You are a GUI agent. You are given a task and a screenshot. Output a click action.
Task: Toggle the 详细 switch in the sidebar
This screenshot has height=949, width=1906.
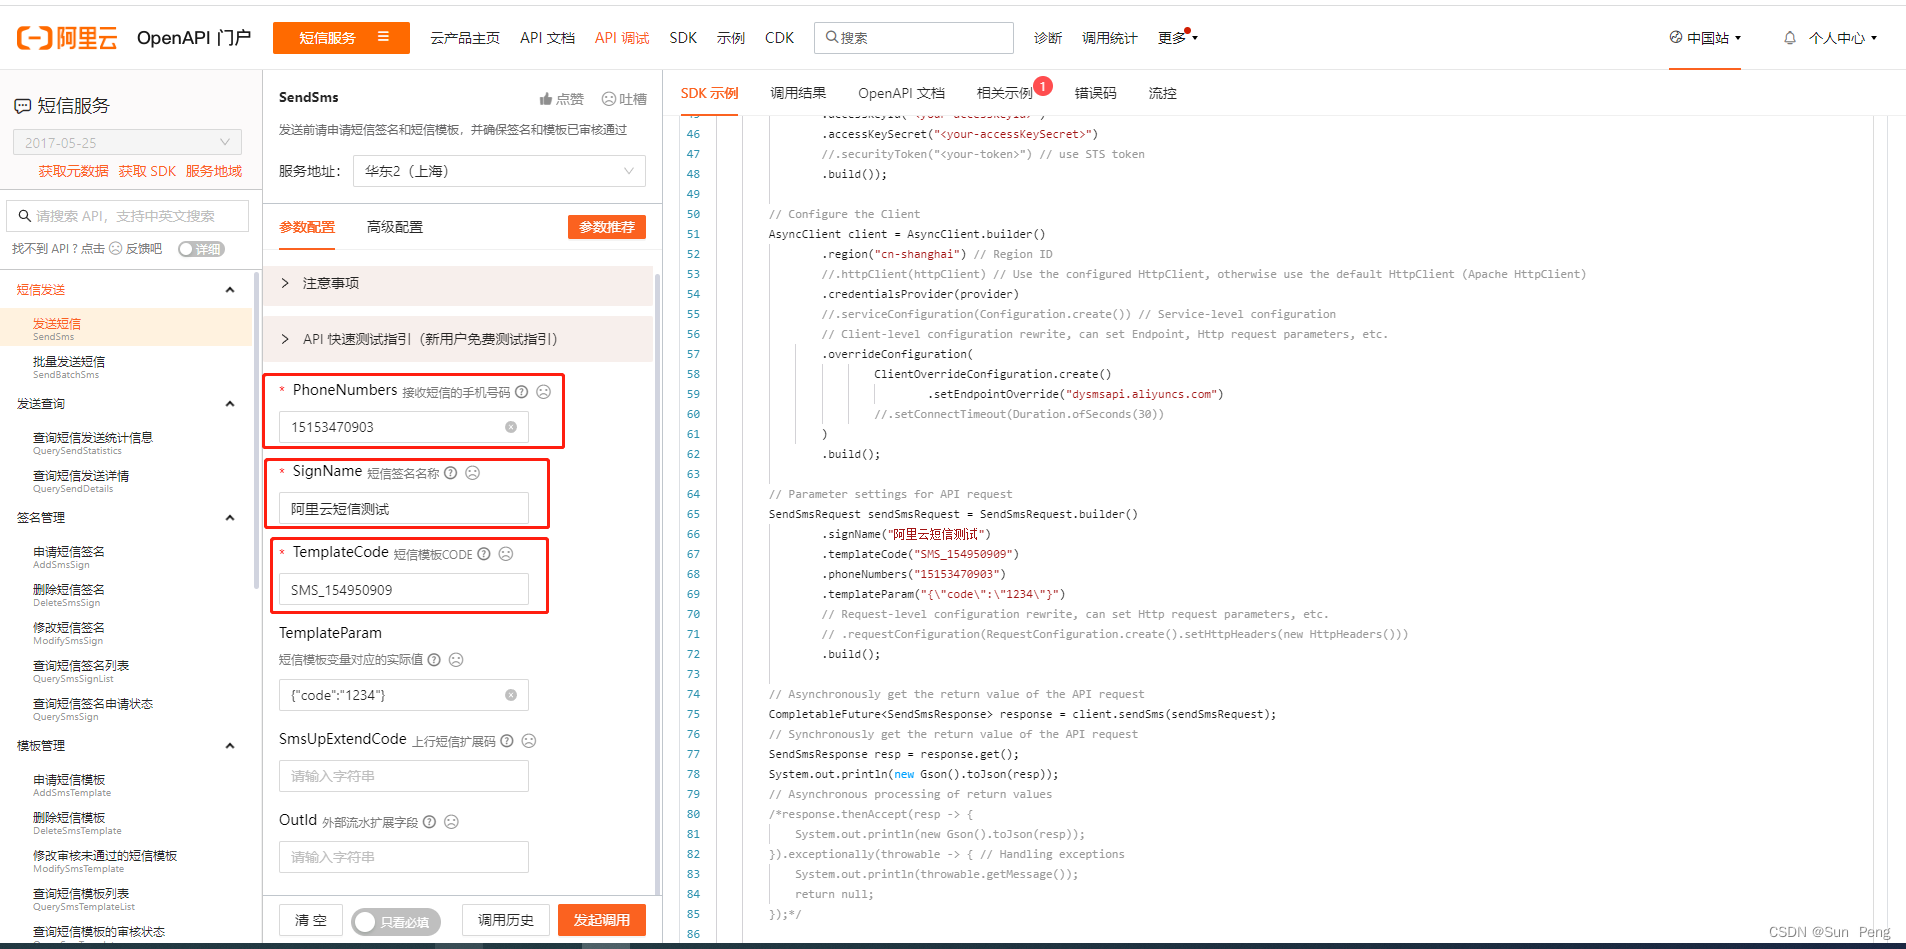pos(201,249)
